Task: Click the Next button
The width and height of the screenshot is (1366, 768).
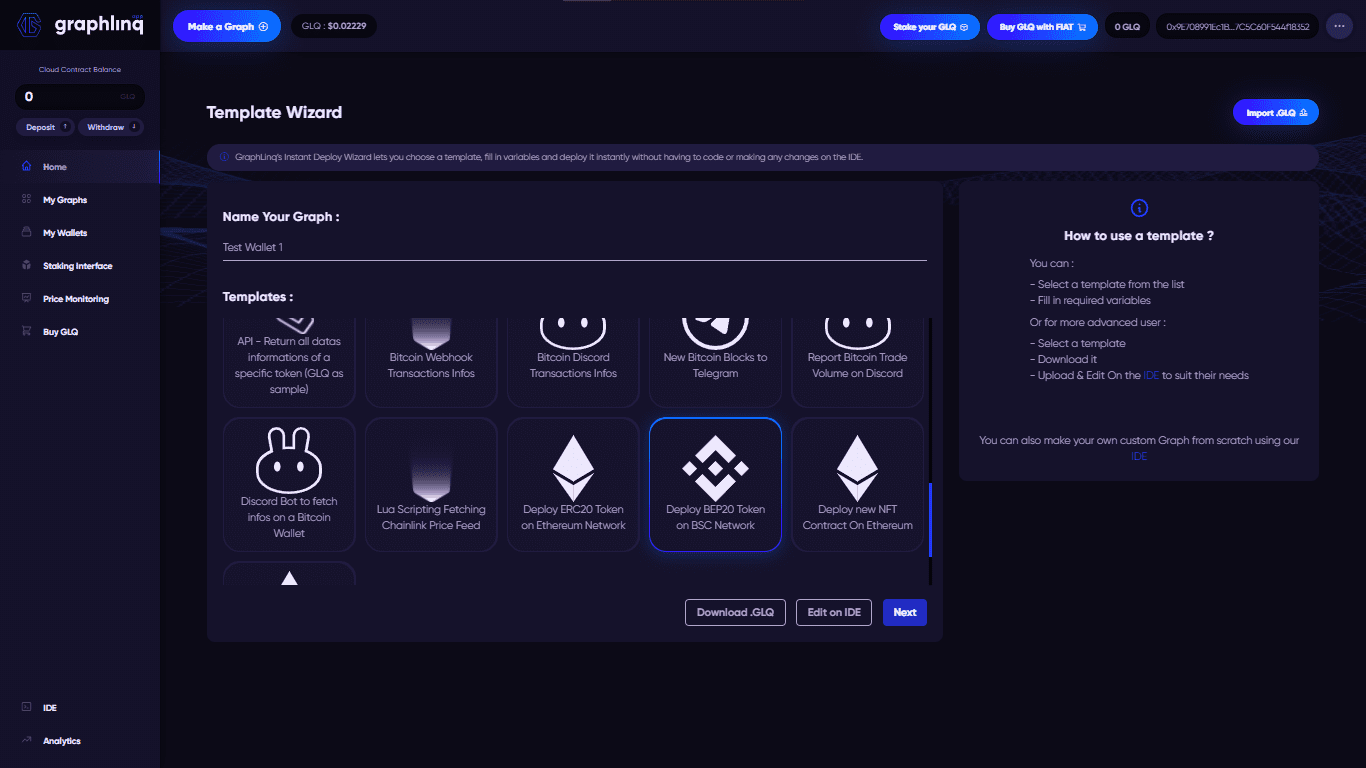Action: pyautogui.click(x=904, y=612)
